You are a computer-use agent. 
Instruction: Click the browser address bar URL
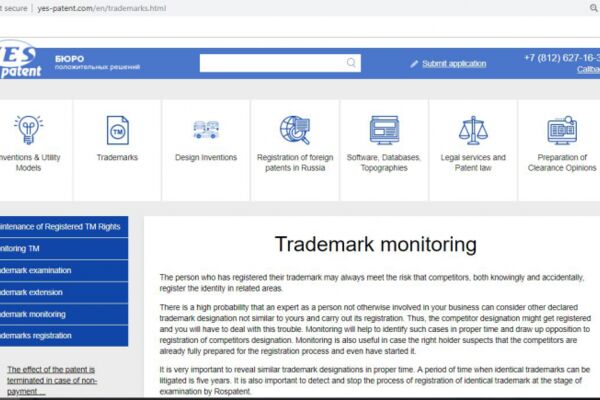click(102, 8)
